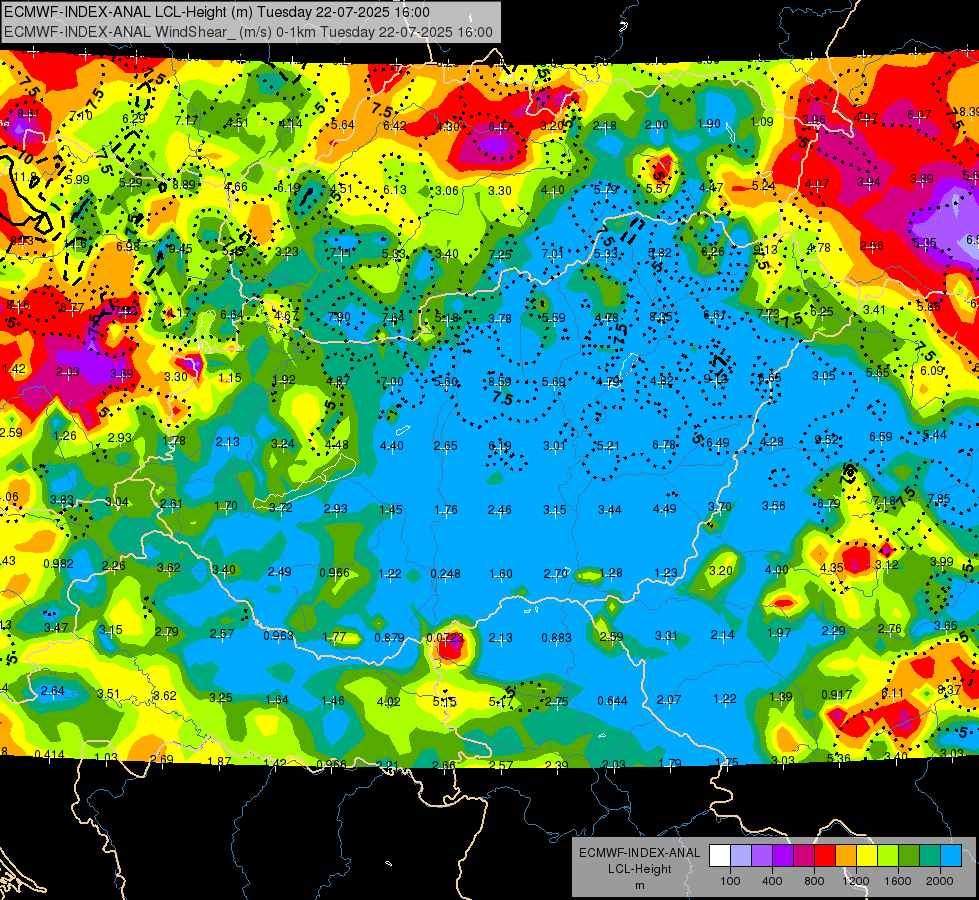Viewport: 979px width, 900px height.
Task: Click the wind shear value '0.879'
Action: click(x=389, y=638)
